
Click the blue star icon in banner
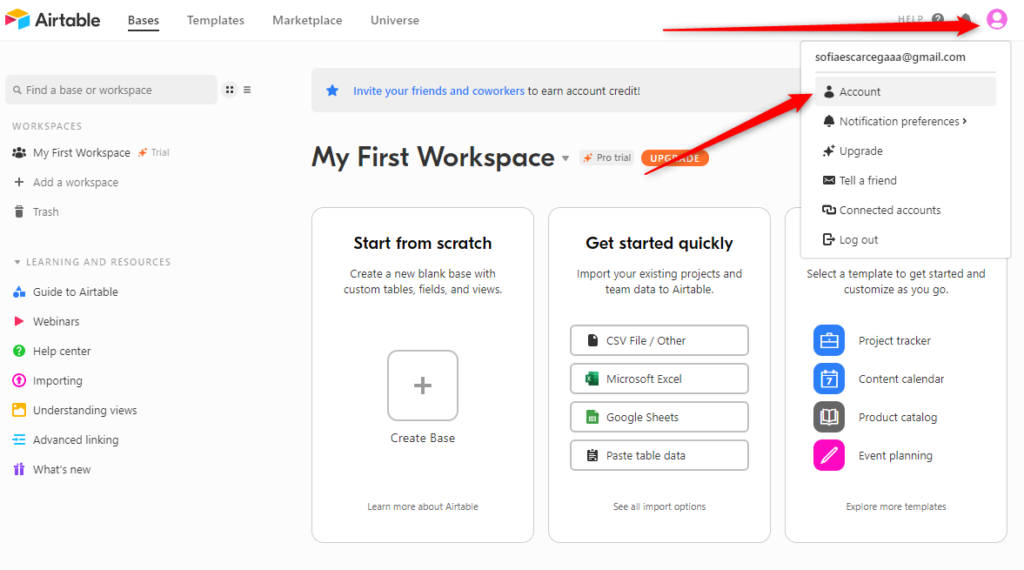[332, 91]
